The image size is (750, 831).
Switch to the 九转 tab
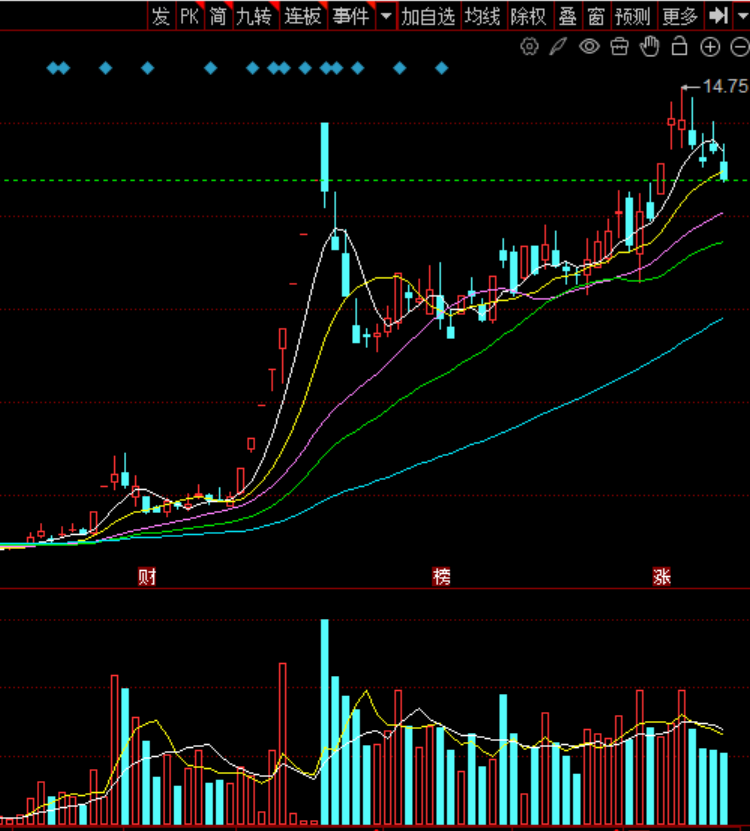254,16
